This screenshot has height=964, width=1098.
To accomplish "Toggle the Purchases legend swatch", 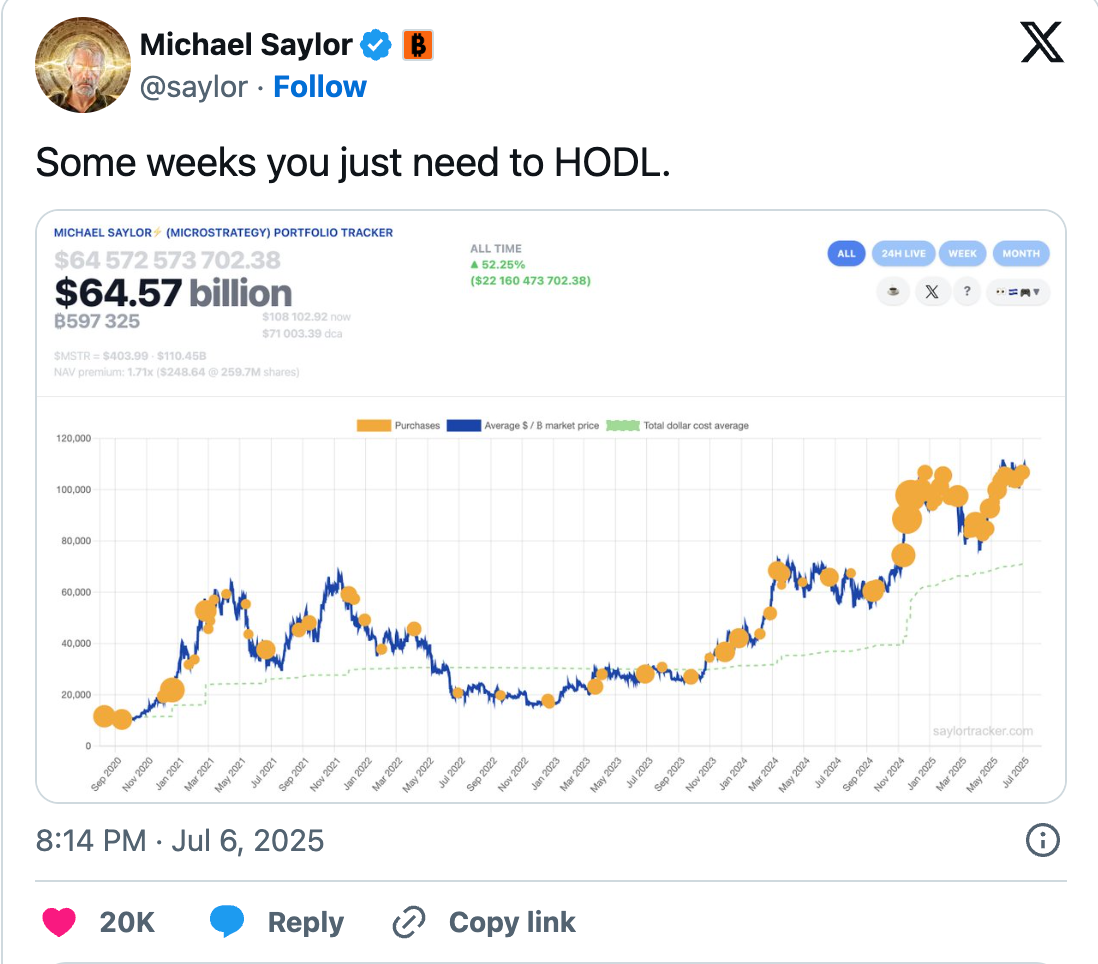I will (373, 426).
